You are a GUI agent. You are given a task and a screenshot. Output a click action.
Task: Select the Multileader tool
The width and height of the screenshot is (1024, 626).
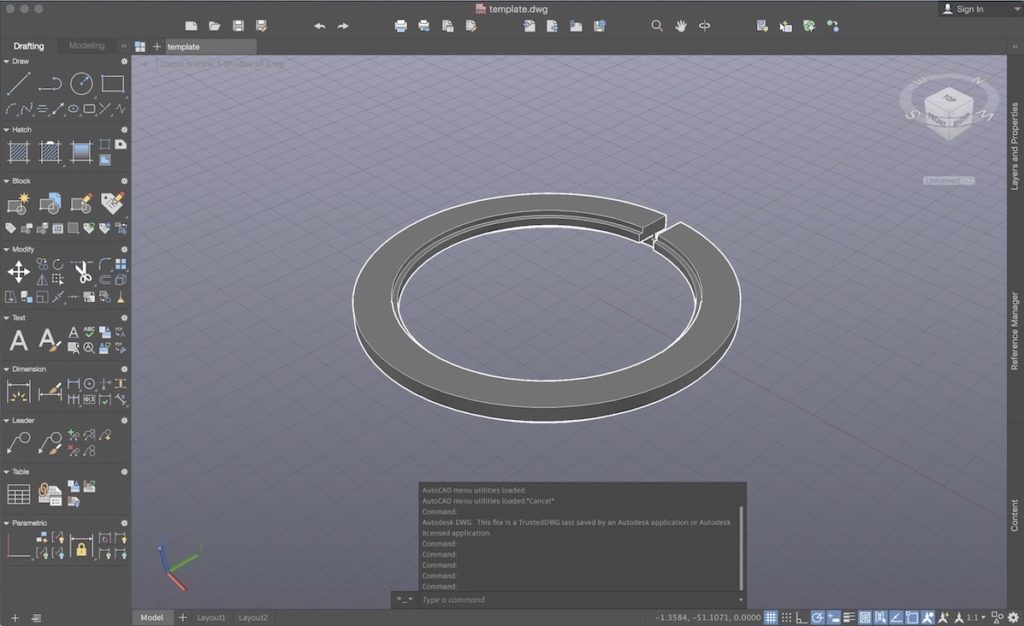18,443
